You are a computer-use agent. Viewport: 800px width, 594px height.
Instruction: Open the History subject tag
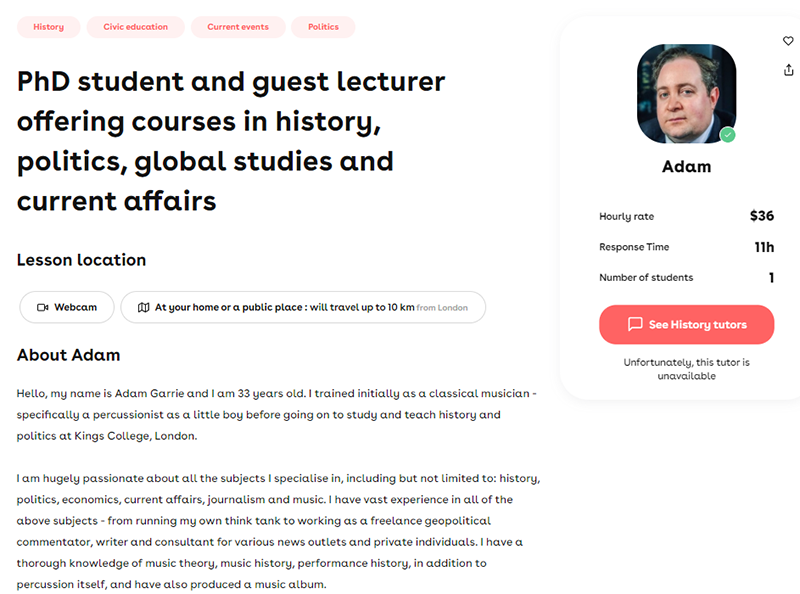click(x=48, y=27)
